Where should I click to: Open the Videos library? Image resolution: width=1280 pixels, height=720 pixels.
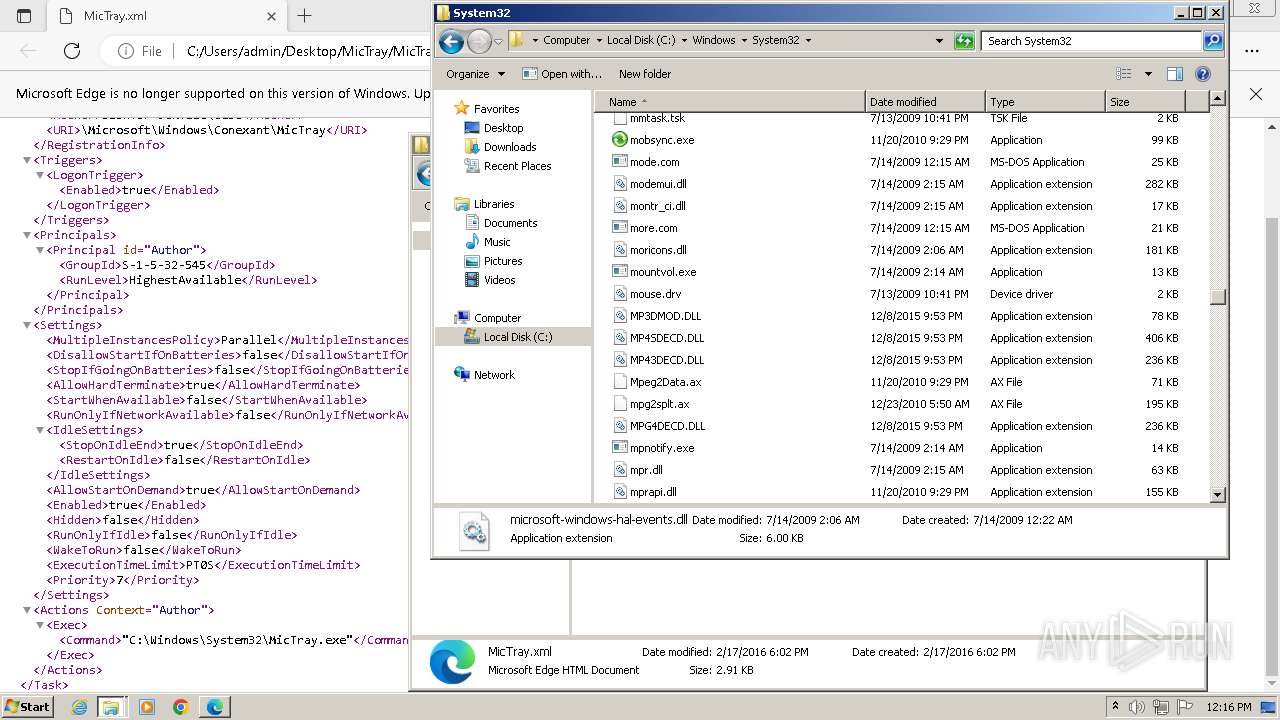tap(499, 280)
